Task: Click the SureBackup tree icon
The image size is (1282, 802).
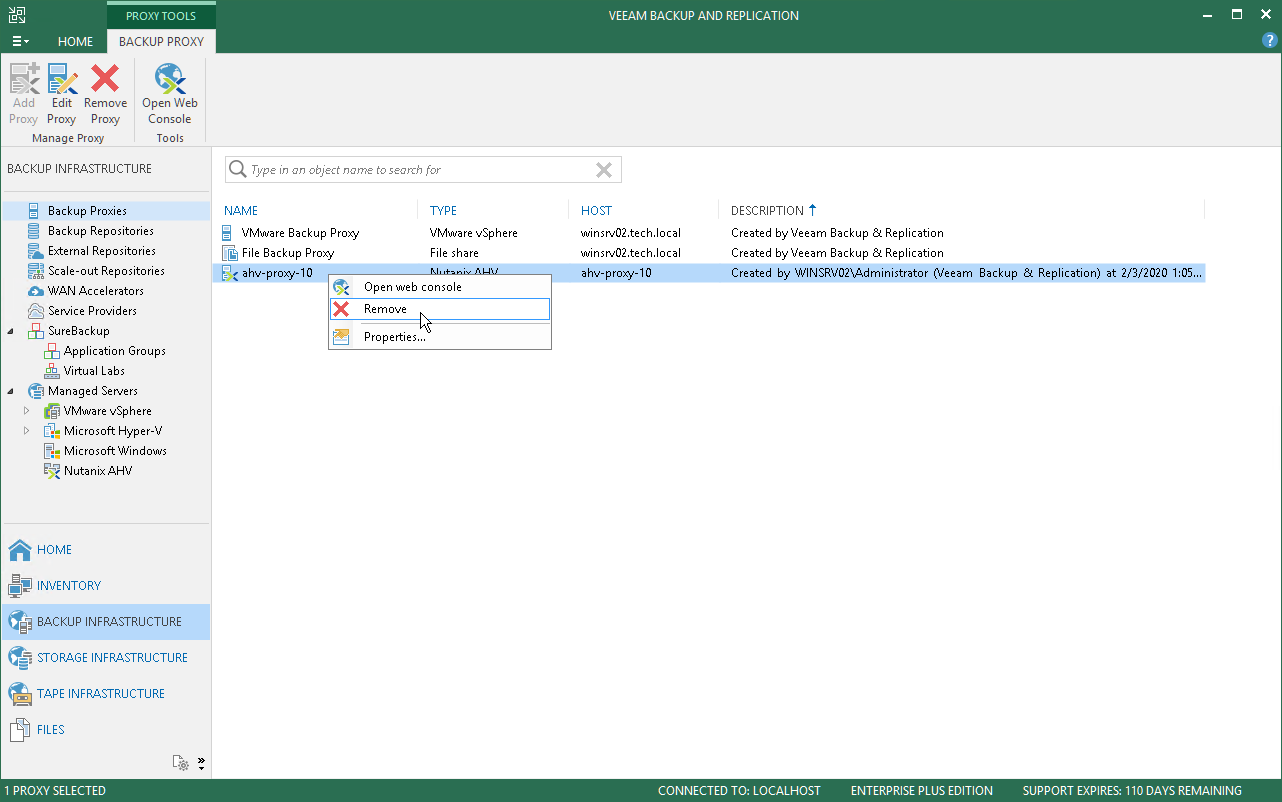Action: coord(35,331)
